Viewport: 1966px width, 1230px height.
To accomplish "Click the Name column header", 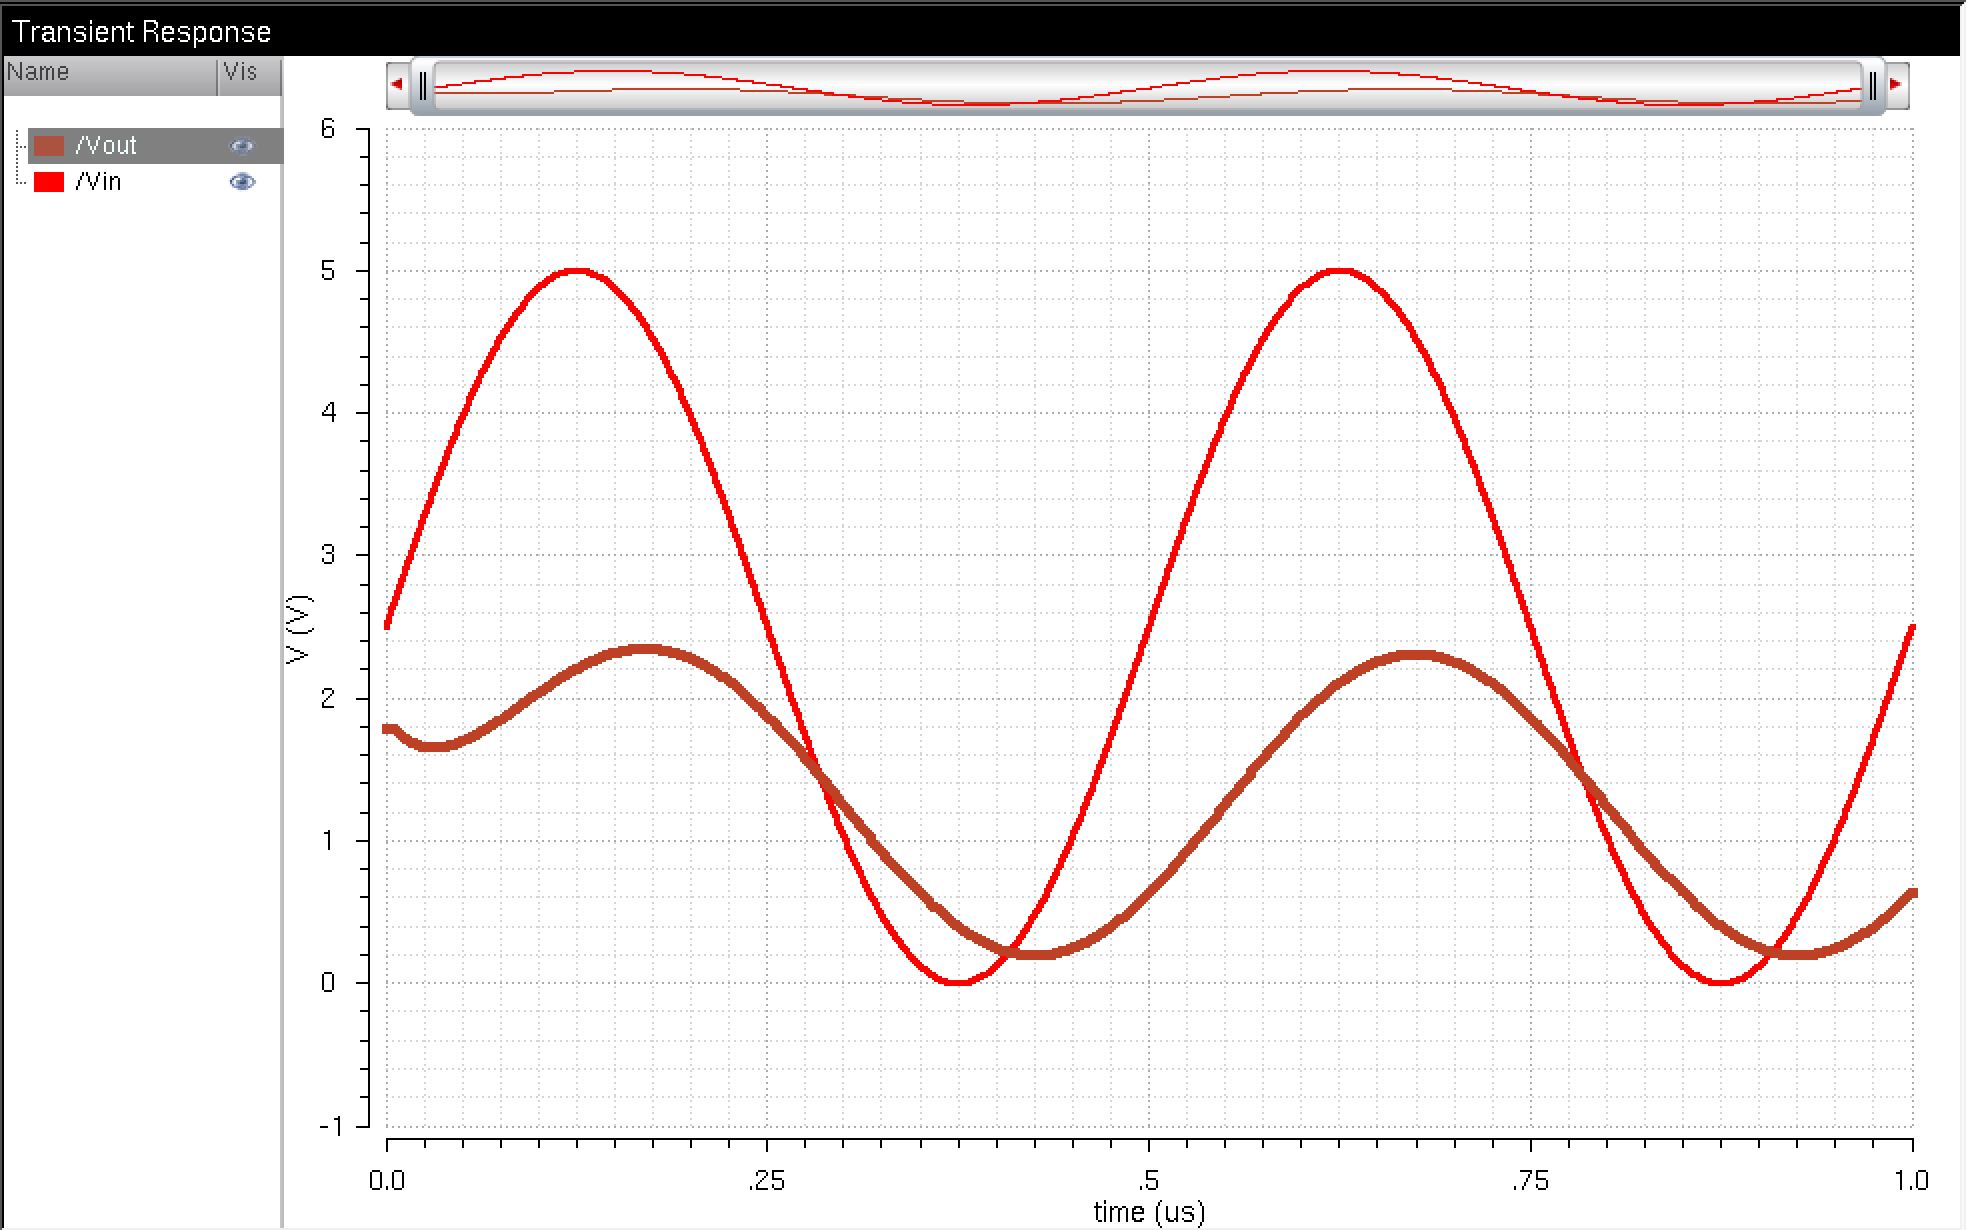I will [109, 75].
